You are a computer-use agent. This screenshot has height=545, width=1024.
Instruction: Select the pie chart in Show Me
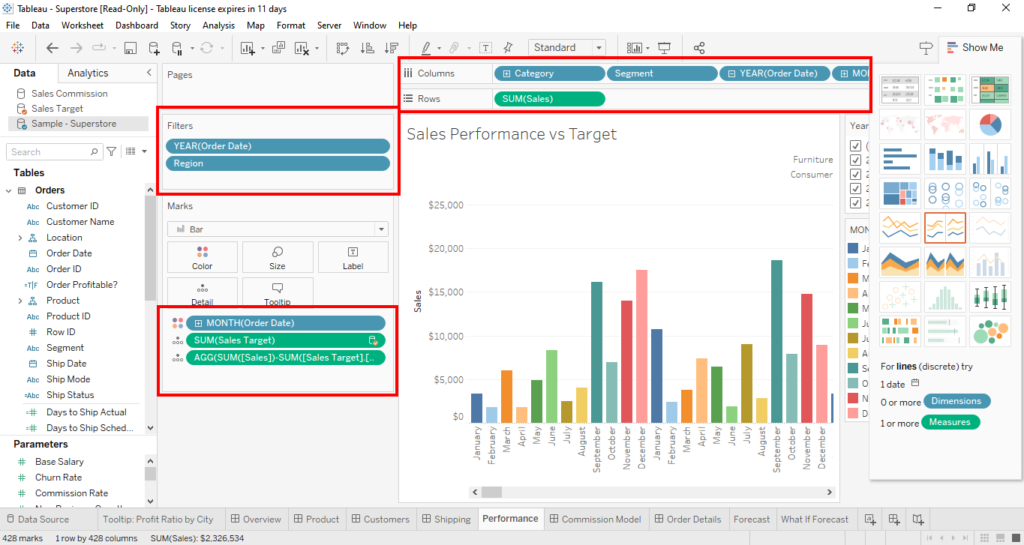click(x=989, y=124)
